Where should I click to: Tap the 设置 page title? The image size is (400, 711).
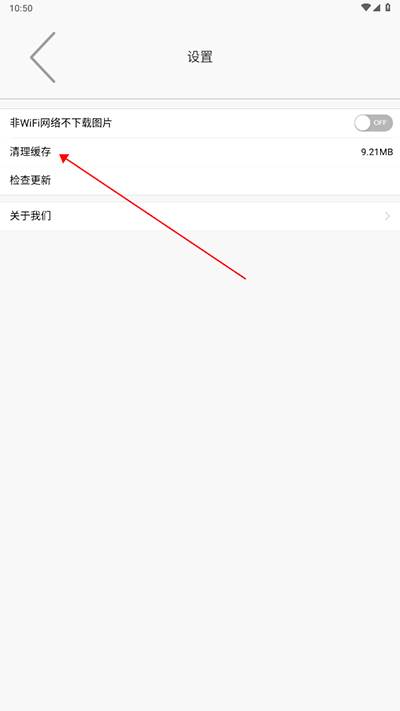coord(200,57)
